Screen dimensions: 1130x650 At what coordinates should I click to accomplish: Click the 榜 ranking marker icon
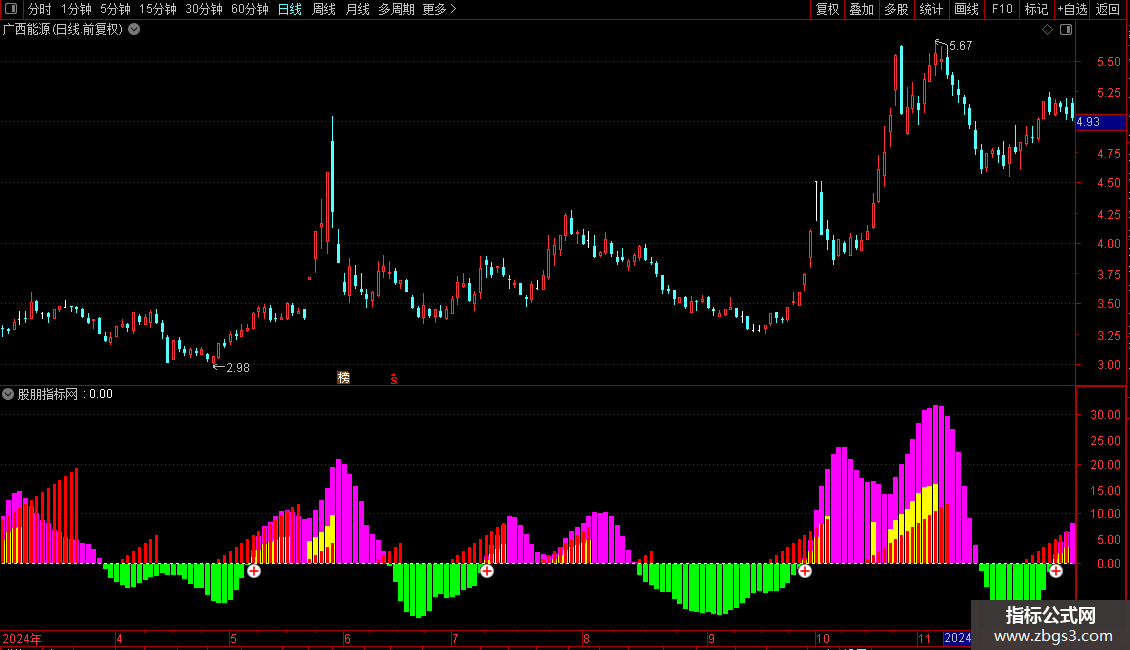(344, 378)
